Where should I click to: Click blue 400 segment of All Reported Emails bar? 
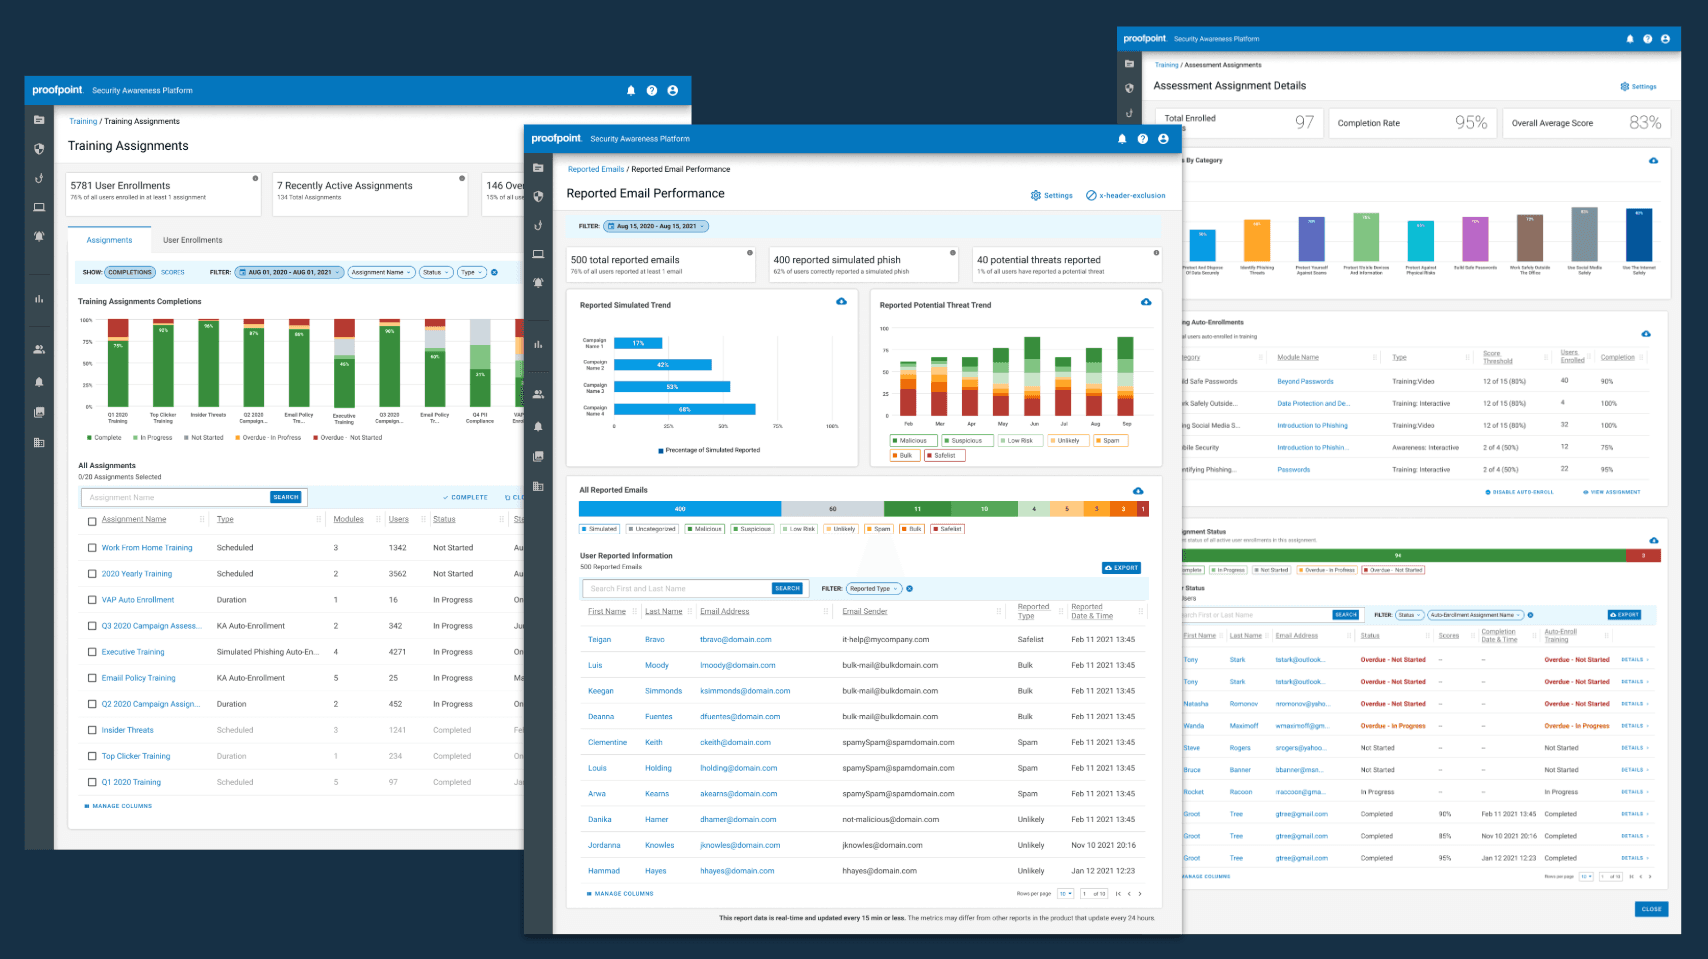[x=680, y=509]
